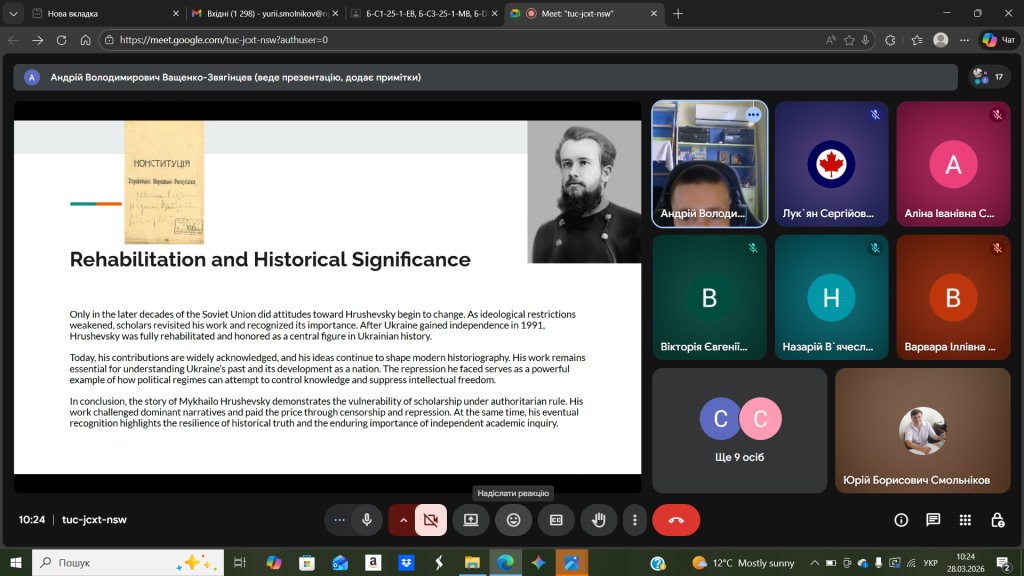Open more options three-dot vertical menu
The height and width of the screenshot is (576, 1024).
pos(635,520)
